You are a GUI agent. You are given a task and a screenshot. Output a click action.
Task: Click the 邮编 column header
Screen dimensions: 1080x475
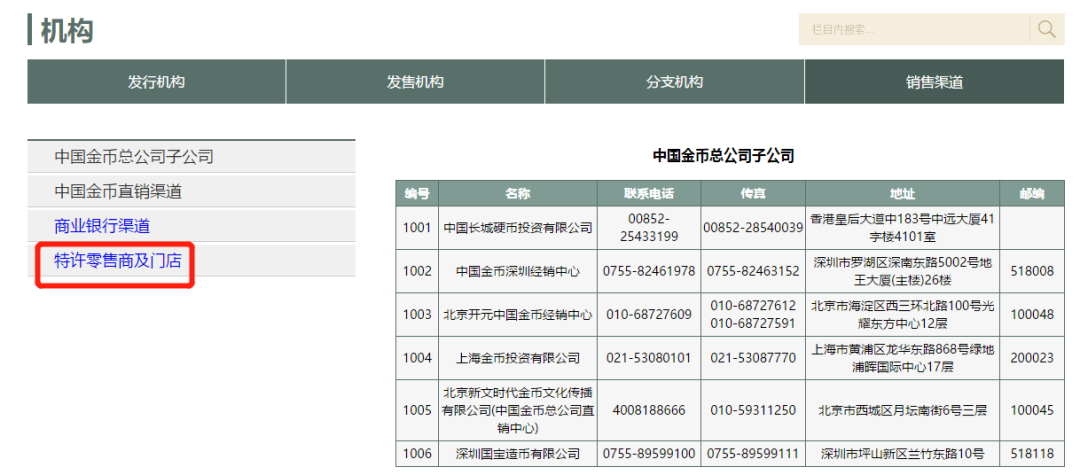(x=1032, y=193)
